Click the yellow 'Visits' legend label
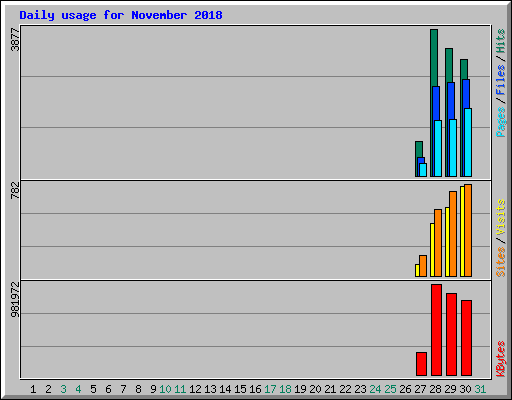Image resolution: width=512 pixels, height=400 pixels. point(501,217)
